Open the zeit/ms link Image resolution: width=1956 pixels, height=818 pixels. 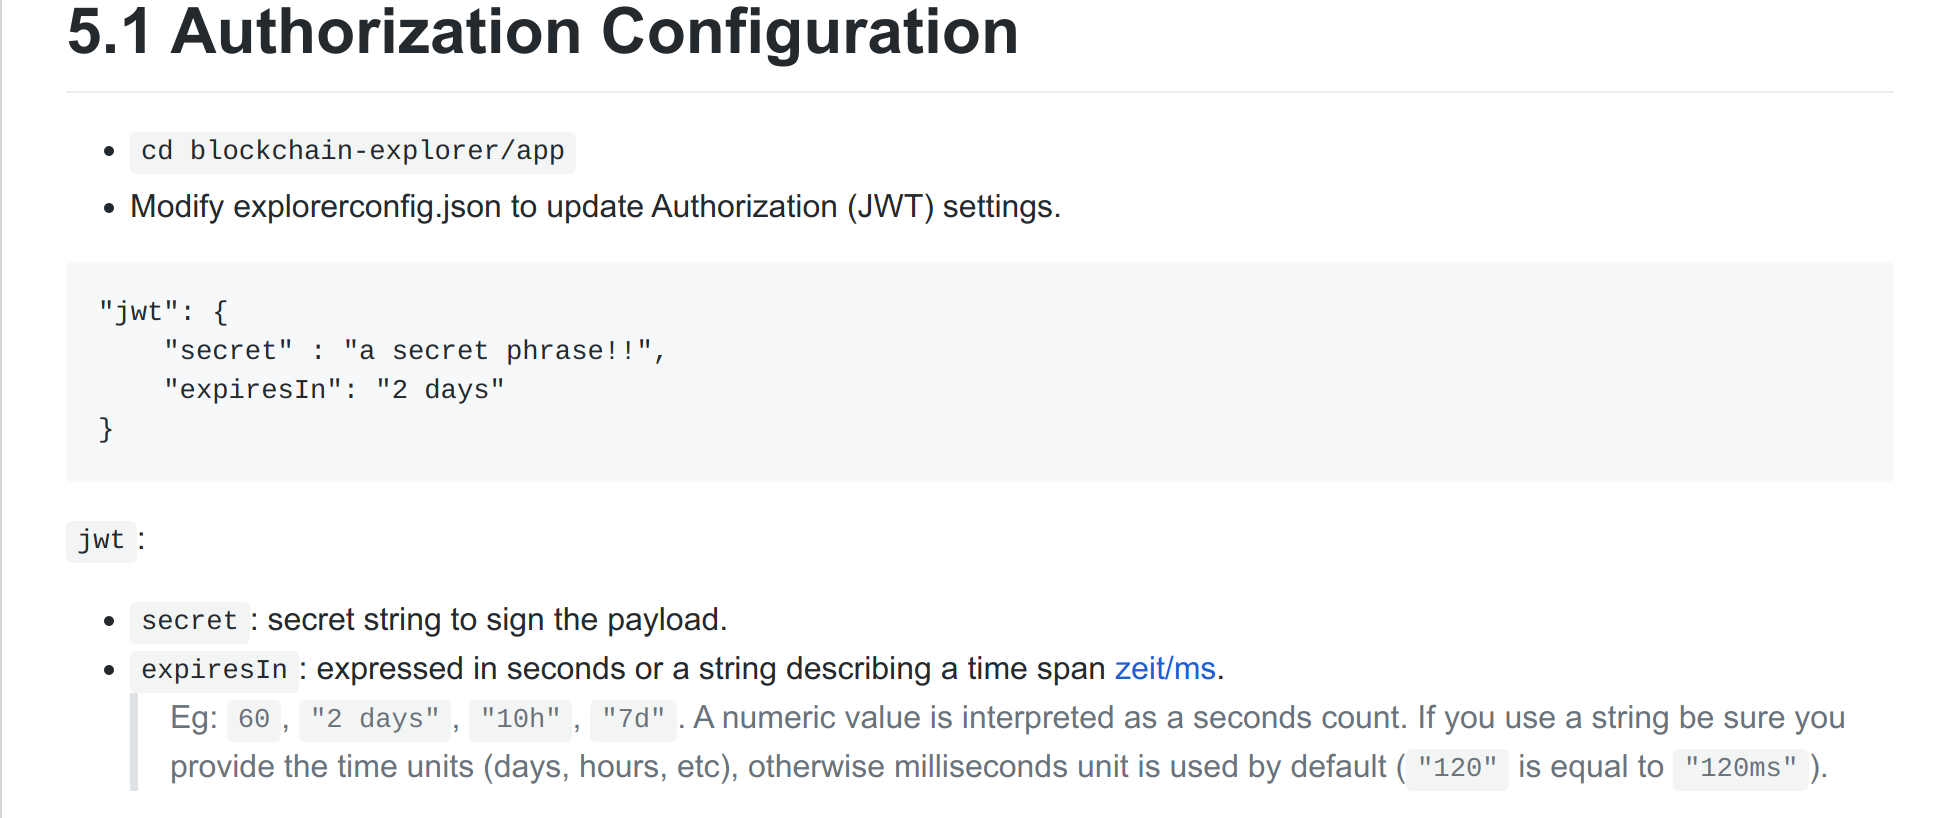tap(1164, 668)
